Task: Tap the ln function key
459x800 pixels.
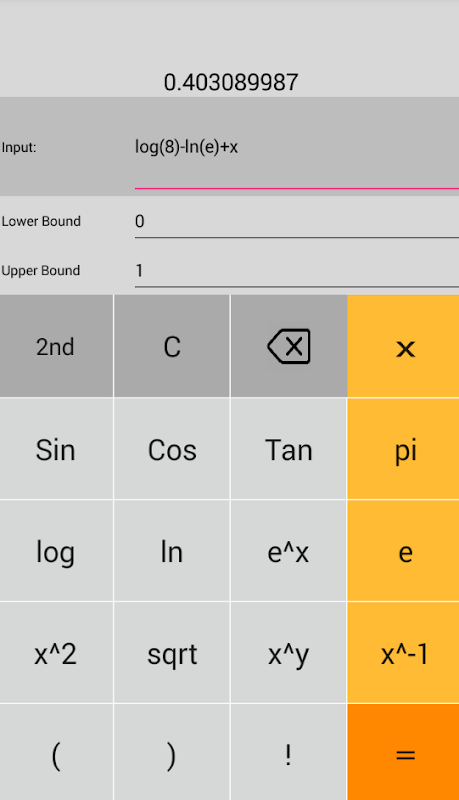Action: click(172, 551)
